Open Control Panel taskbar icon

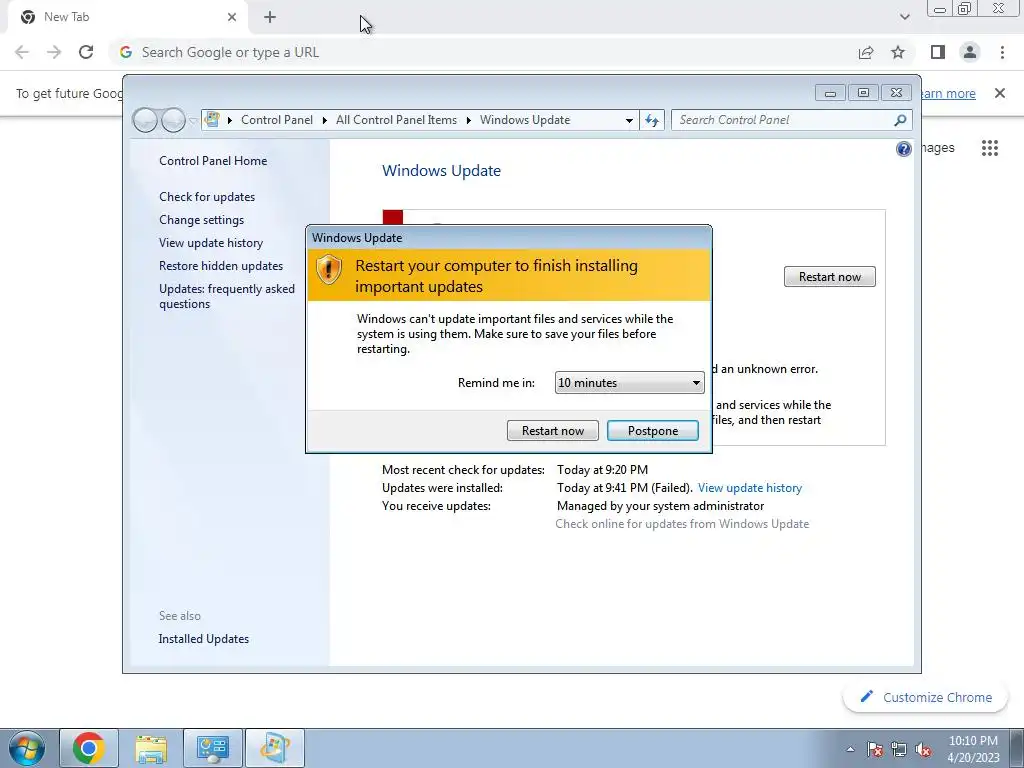[213, 748]
